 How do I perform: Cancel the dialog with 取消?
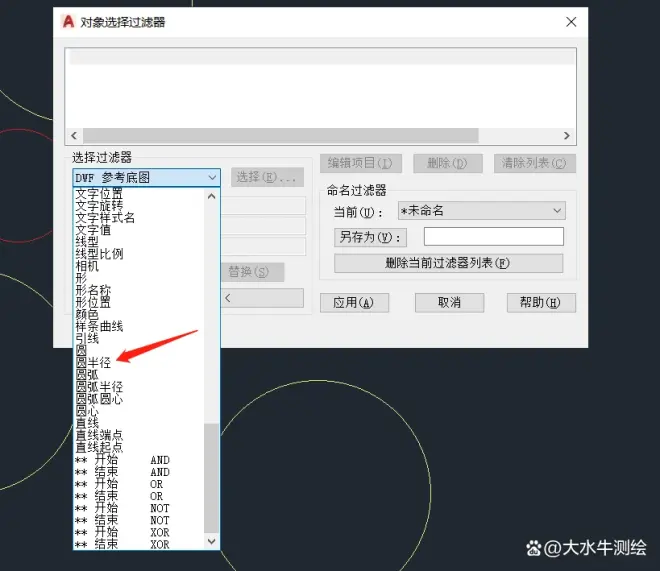449,303
